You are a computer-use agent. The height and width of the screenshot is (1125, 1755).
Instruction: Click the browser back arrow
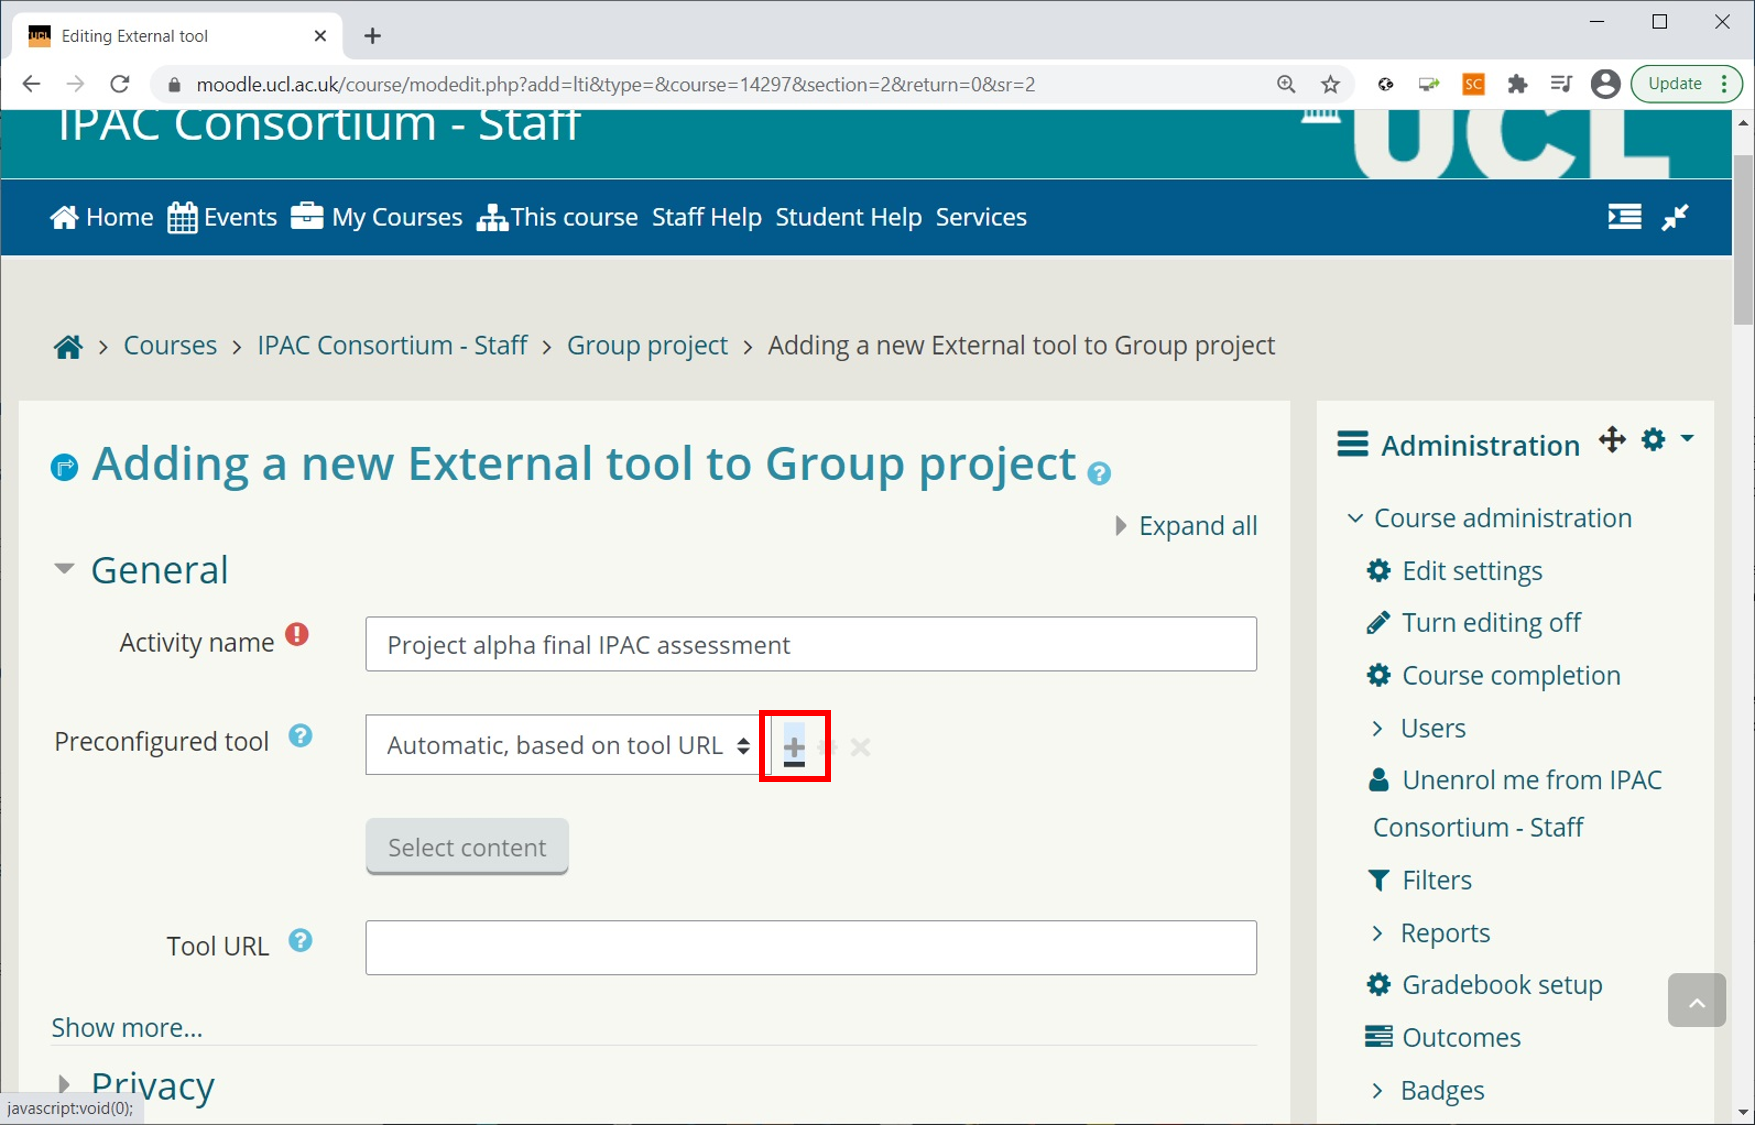pyautogui.click(x=31, y=84)
